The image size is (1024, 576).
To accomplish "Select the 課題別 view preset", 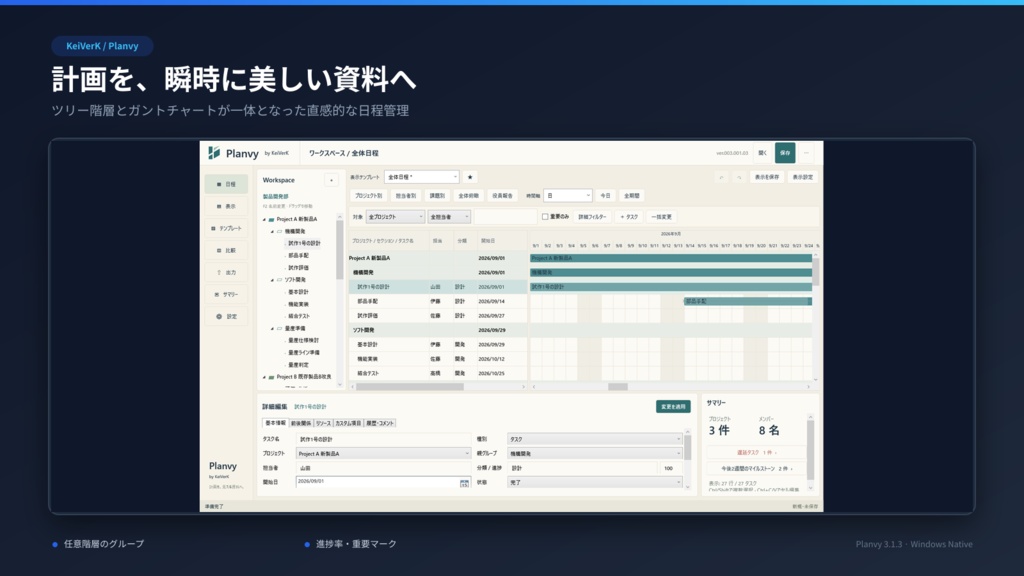I will (x=437, y=195).
